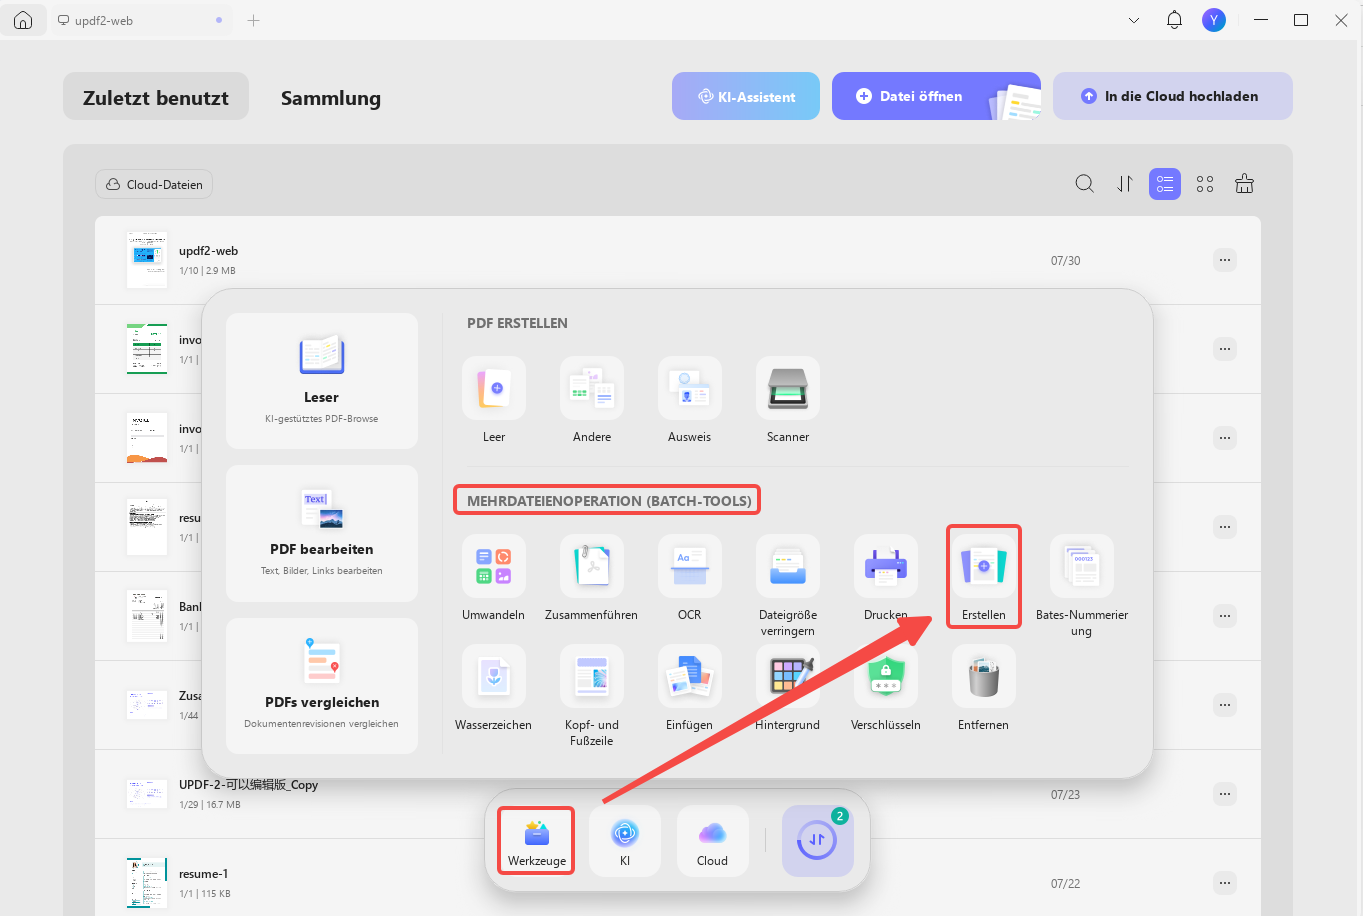
Task: Open the Wasserzeichen watermark tool
Action: [494, 676]
